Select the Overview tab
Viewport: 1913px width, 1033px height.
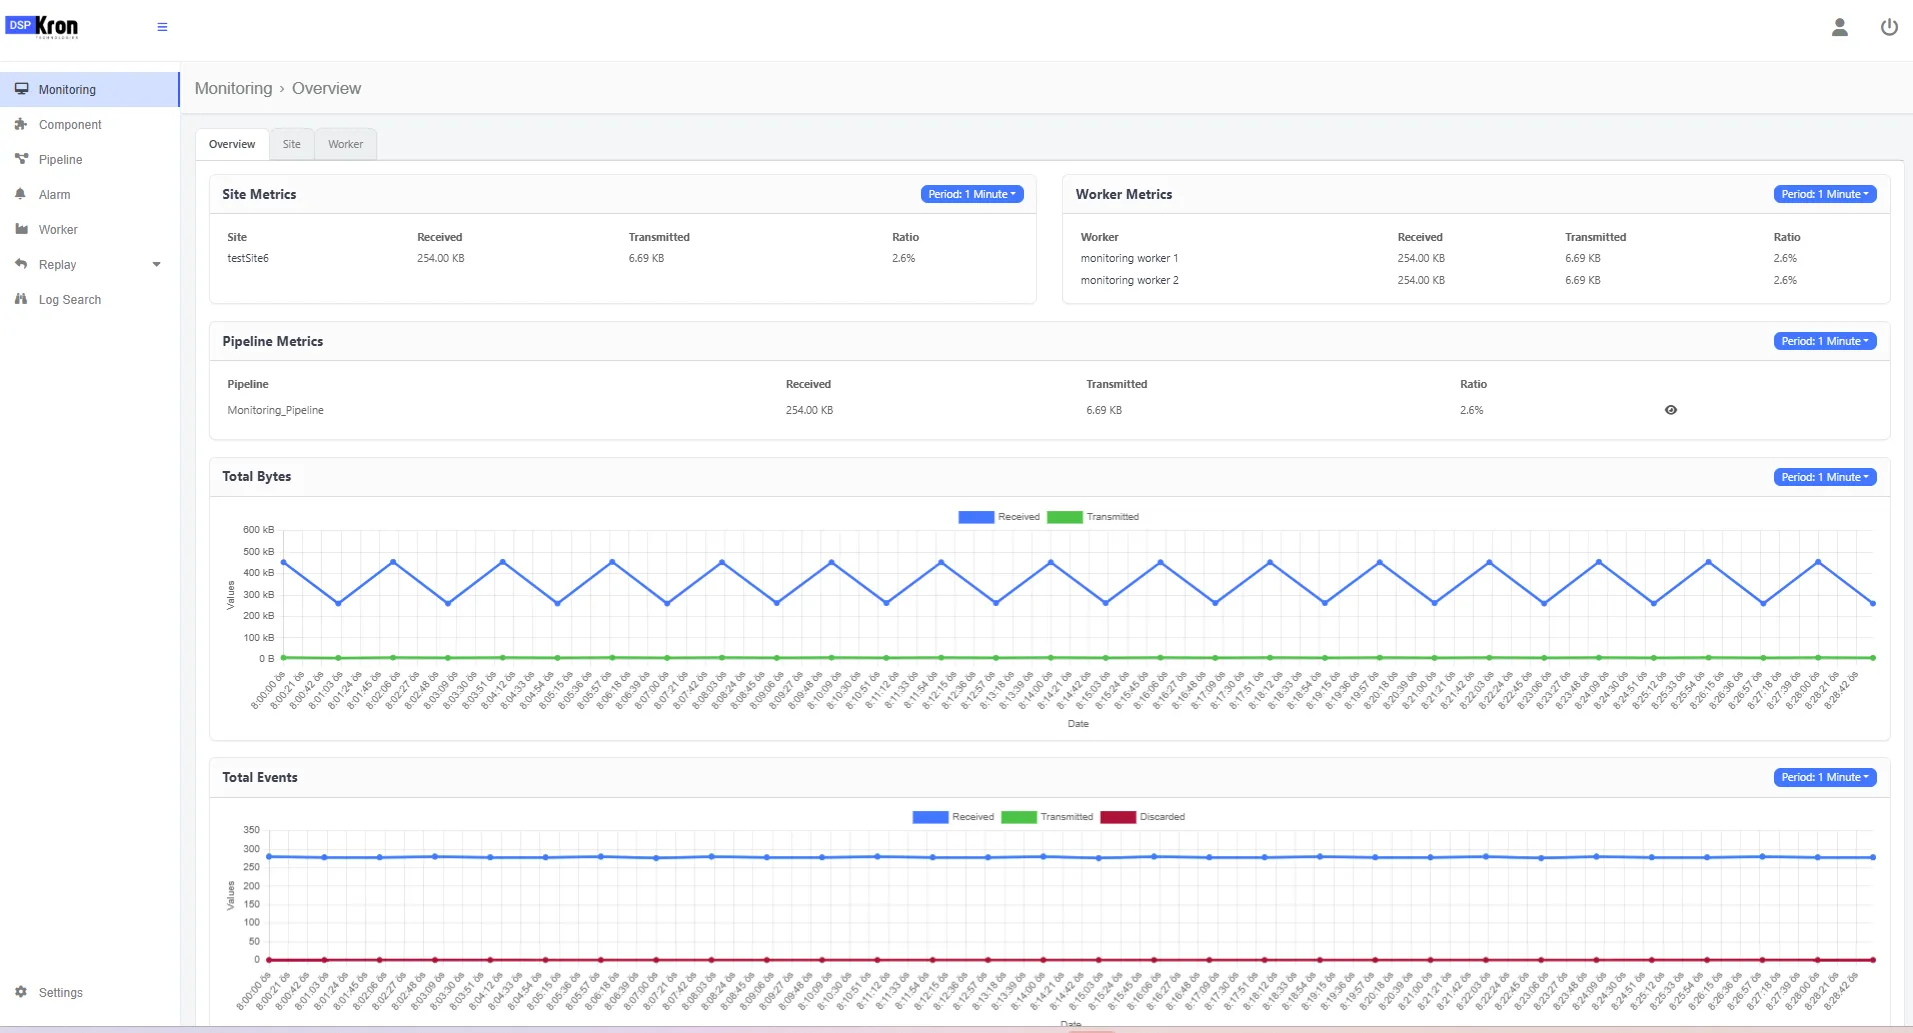click(x=232, y=144)
